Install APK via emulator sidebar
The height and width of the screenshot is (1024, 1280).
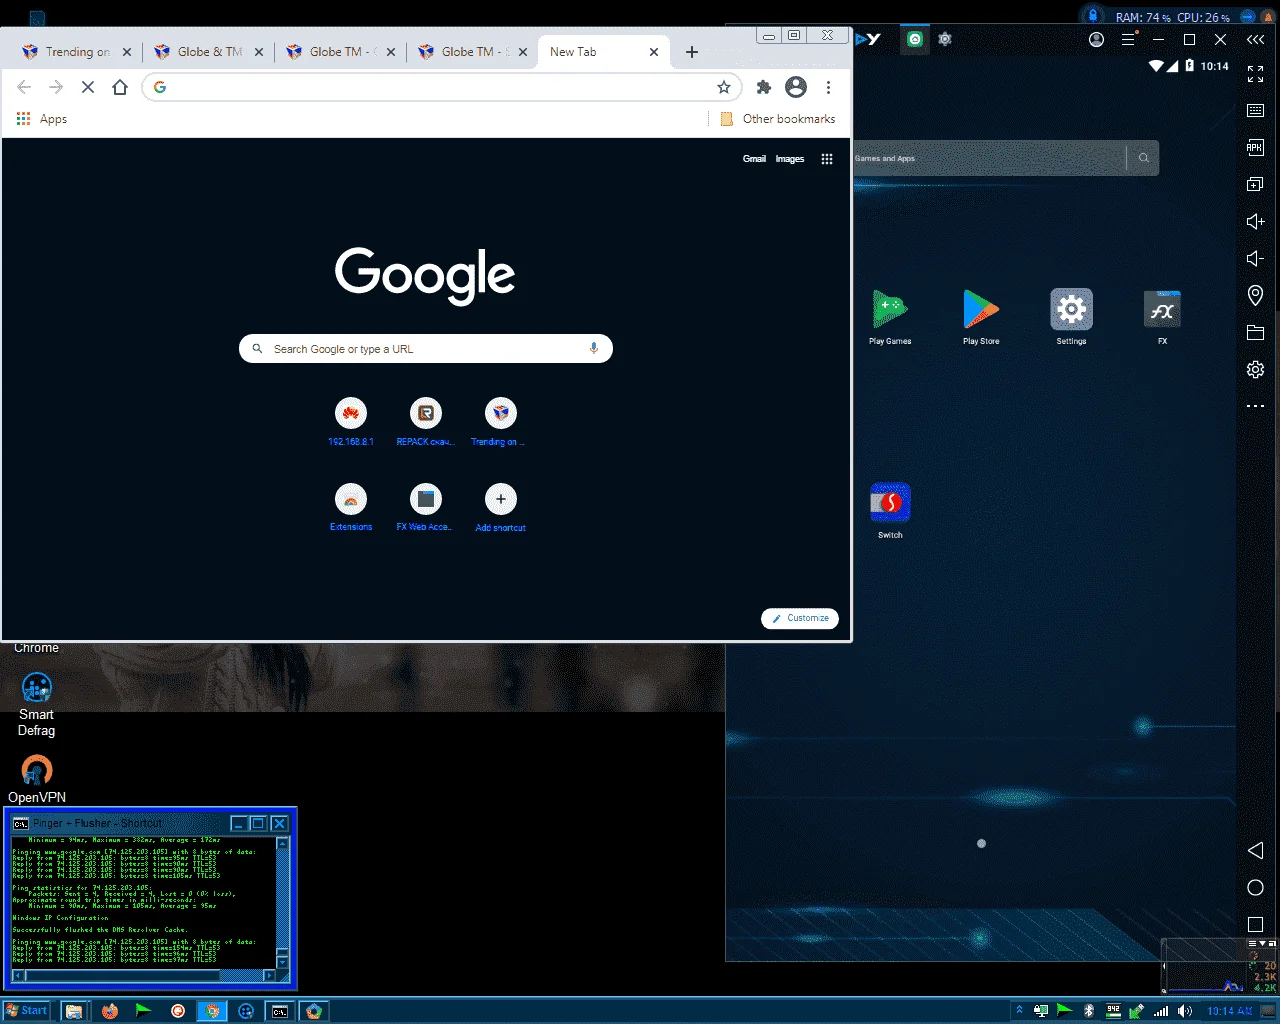click(1255, 148)
